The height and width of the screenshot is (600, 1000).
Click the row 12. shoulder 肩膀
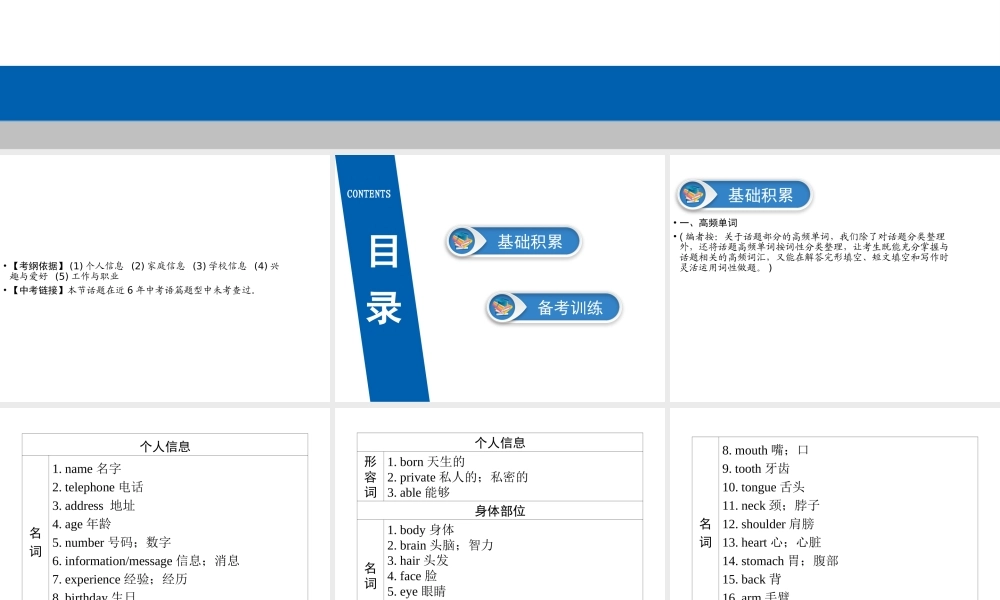point(768,524)
